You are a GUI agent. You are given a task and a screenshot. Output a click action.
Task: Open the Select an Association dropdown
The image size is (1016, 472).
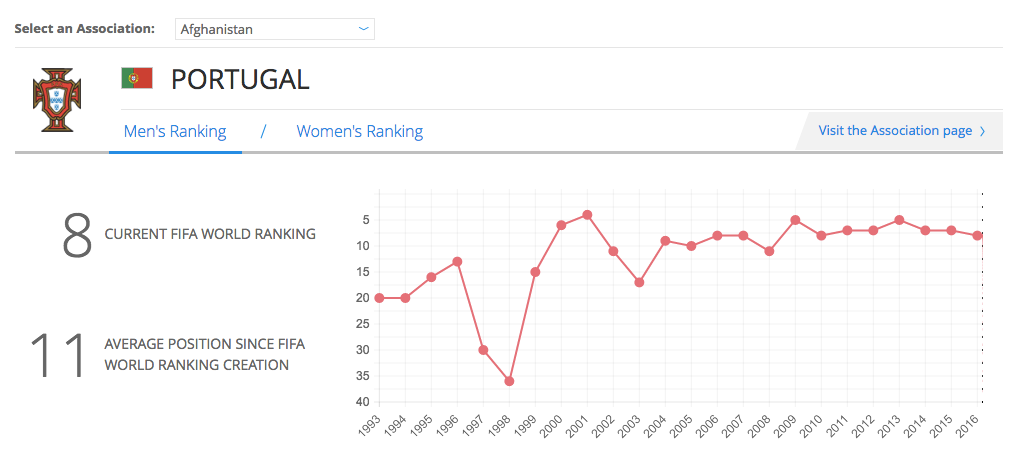(x=274, y=29)
